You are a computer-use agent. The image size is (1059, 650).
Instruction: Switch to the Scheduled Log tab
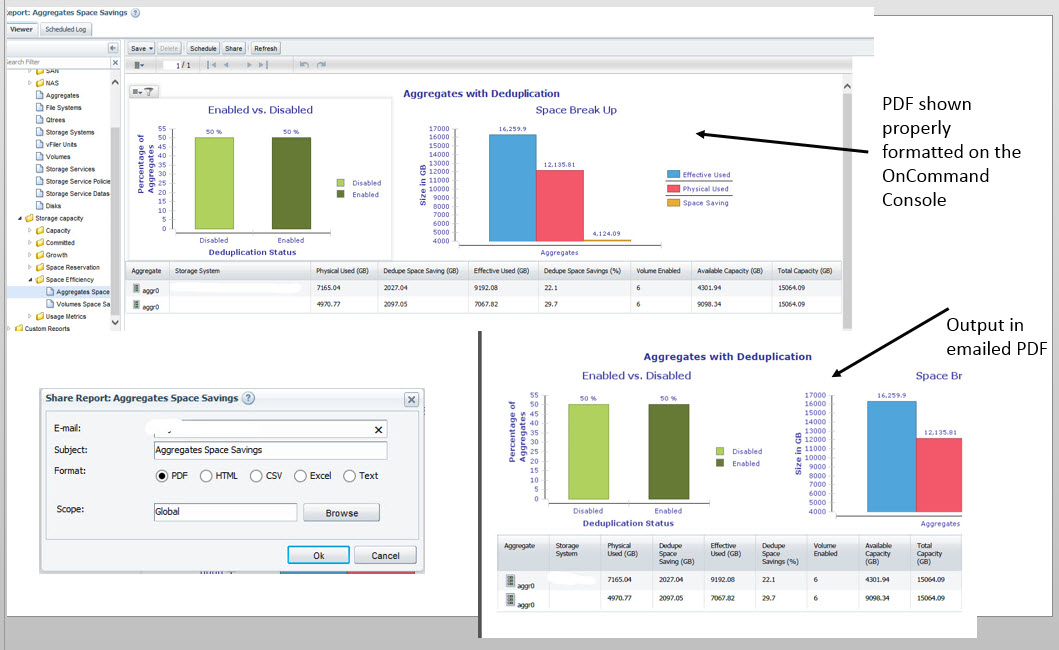point(66,29)
